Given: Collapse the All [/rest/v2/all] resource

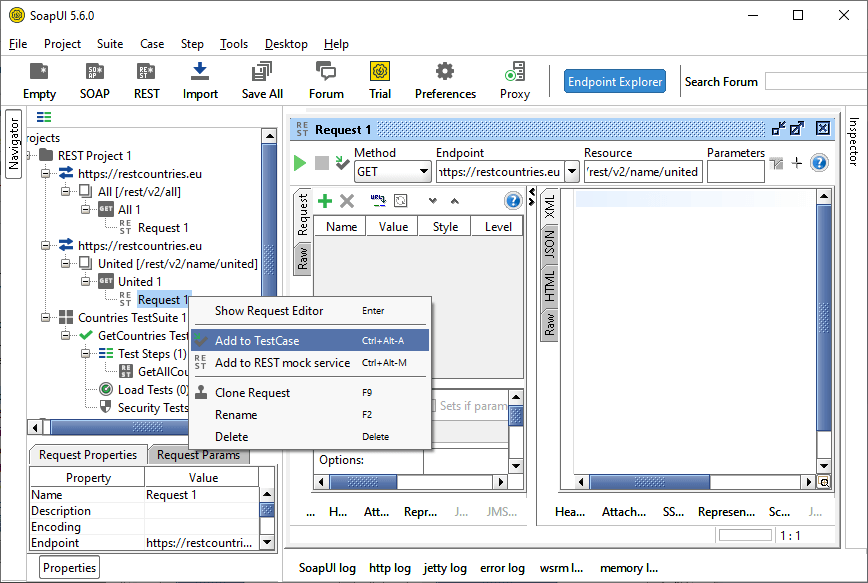Looking at the screenshot, I should pyautogui.click(x=65, y=192).
